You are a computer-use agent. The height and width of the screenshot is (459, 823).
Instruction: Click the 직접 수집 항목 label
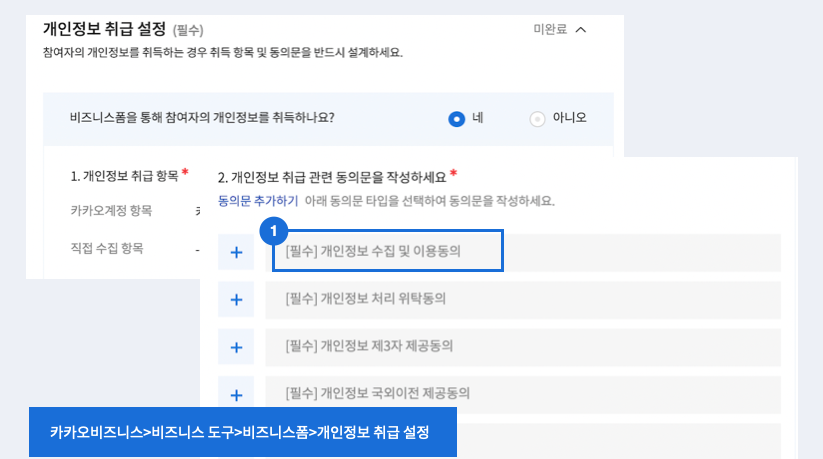(x=107, y=248)
